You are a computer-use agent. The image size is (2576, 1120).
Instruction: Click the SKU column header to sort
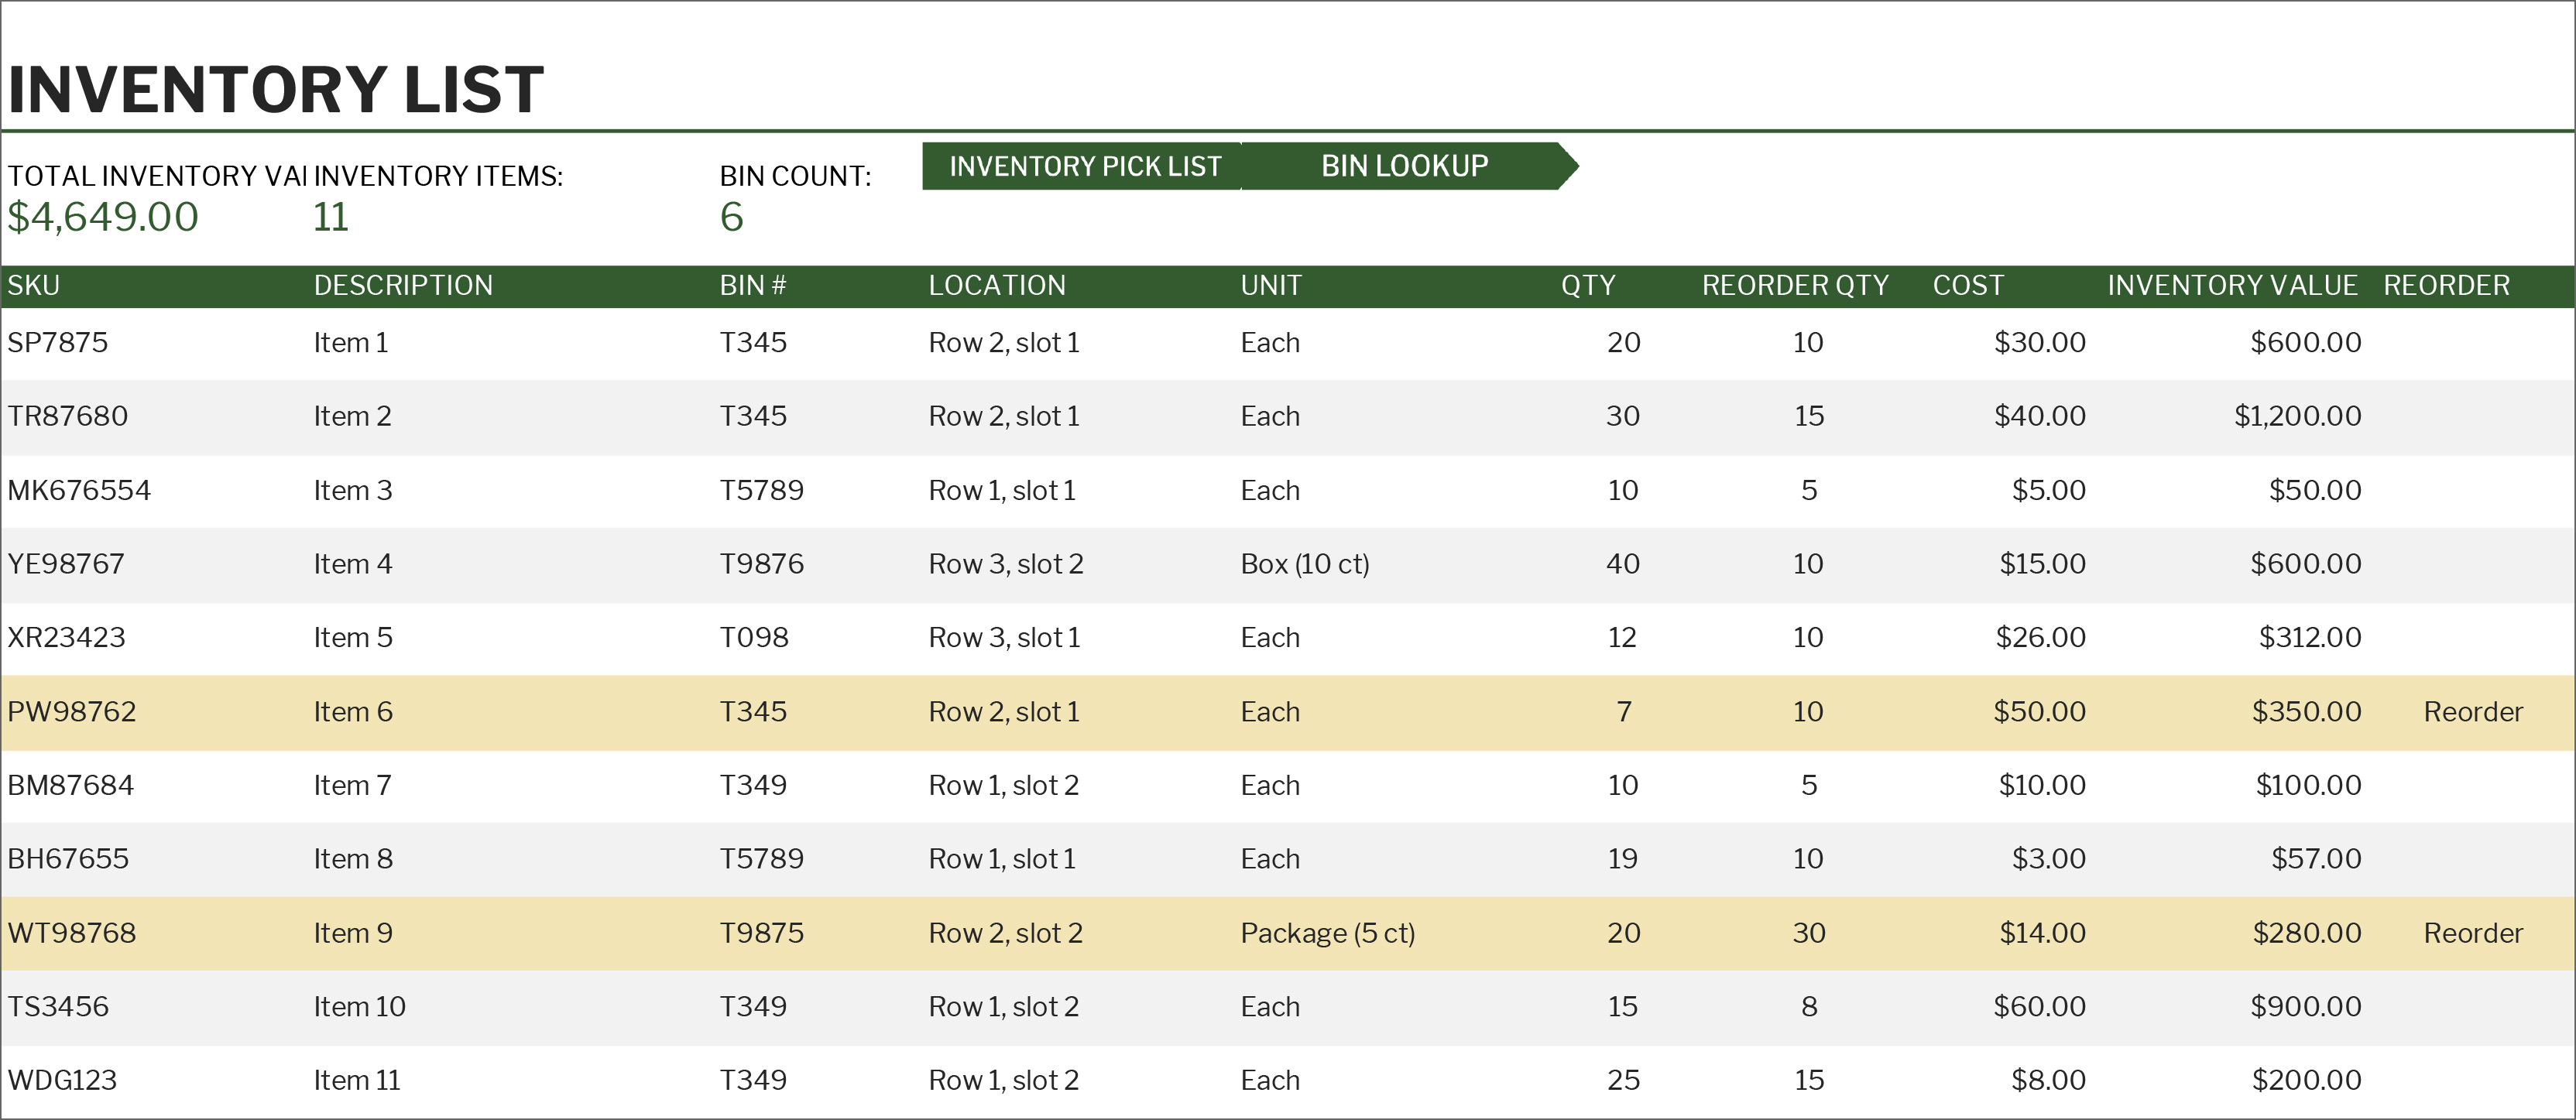44,287
